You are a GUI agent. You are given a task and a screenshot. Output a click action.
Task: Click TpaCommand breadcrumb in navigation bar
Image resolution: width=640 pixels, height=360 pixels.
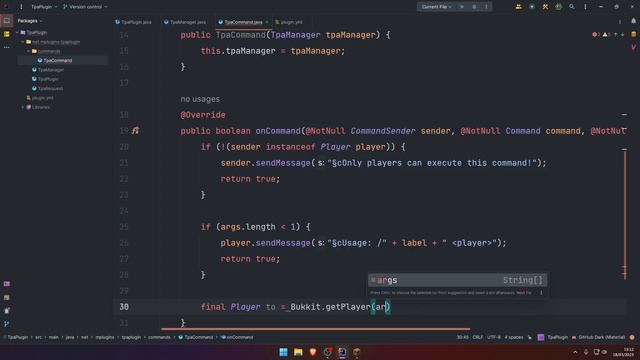196,337
